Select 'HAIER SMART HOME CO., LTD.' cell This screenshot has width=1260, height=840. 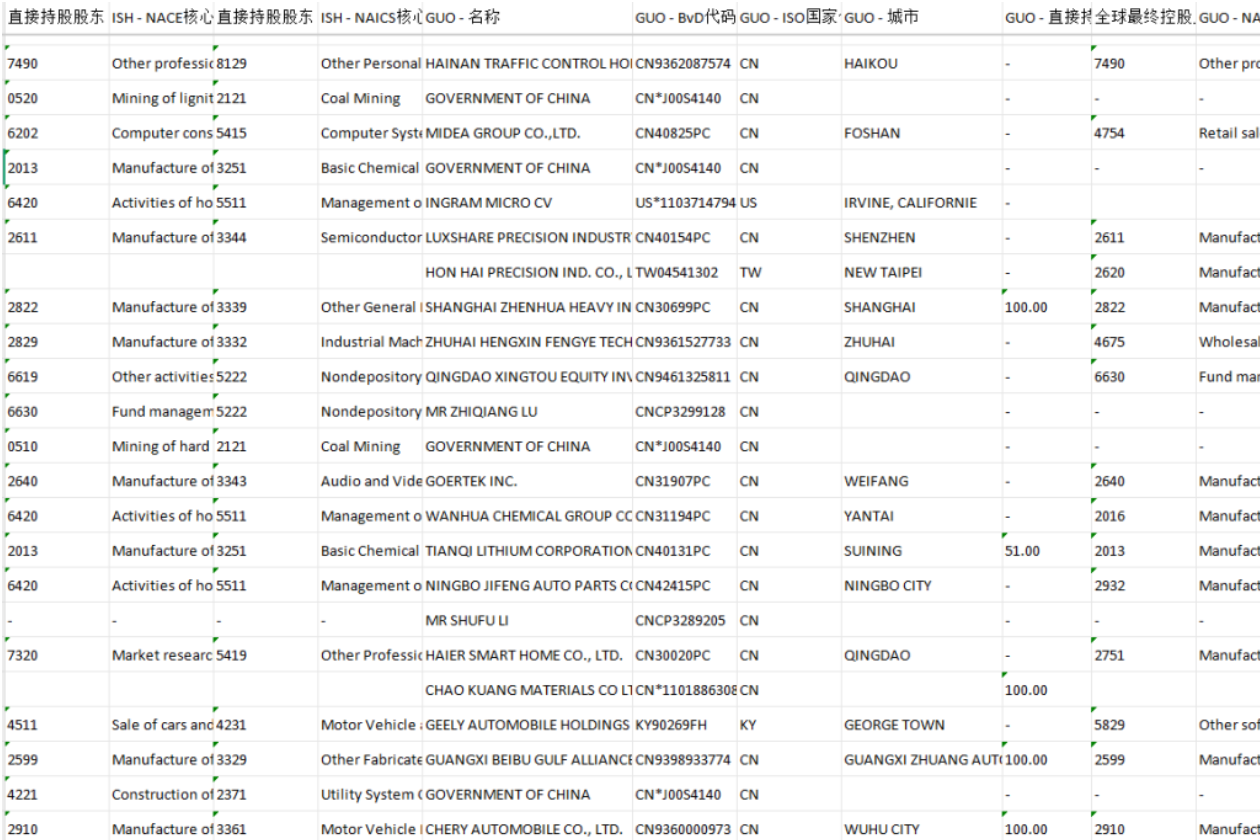[527, 656]
